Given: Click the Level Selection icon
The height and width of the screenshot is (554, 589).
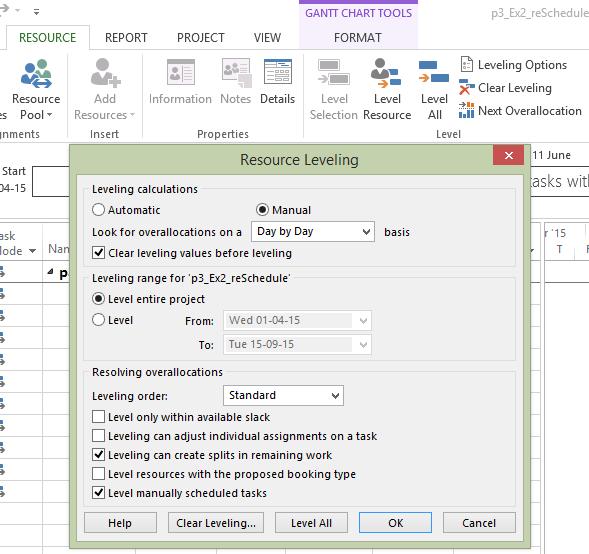Looking at the screenshot, I should [x=334, y=89].
